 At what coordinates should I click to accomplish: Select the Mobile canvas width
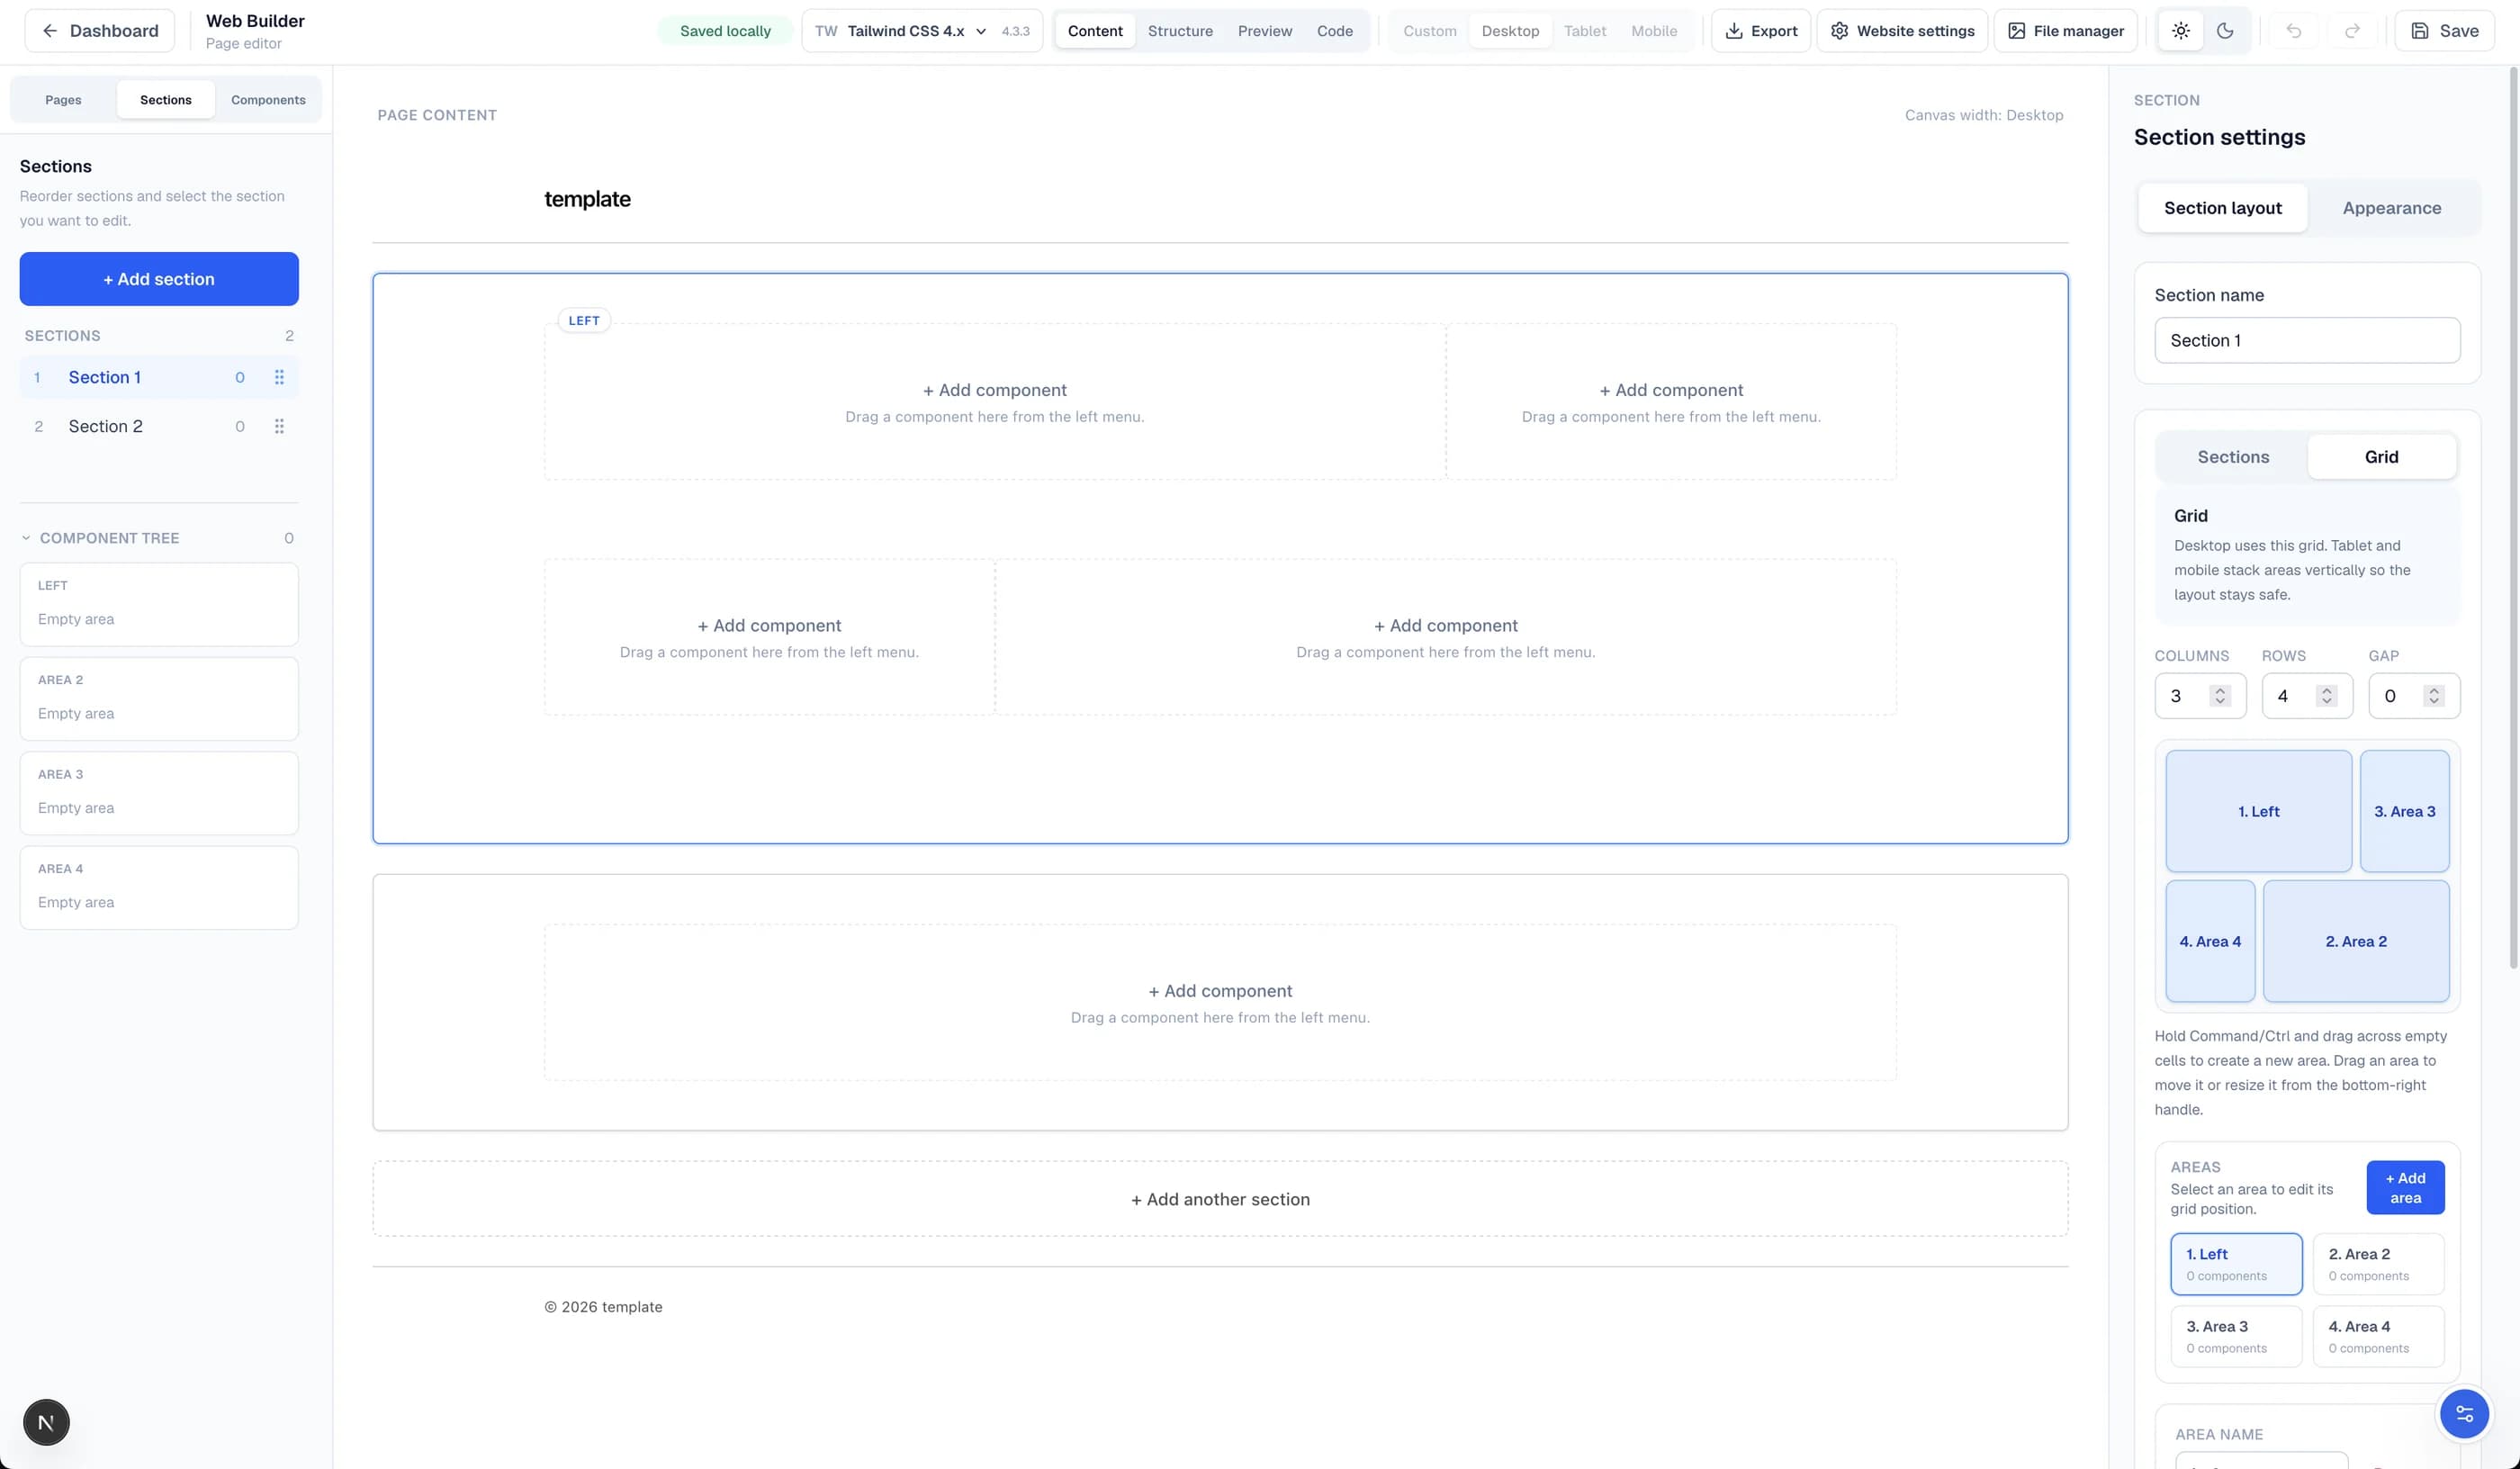[1654, 31]
